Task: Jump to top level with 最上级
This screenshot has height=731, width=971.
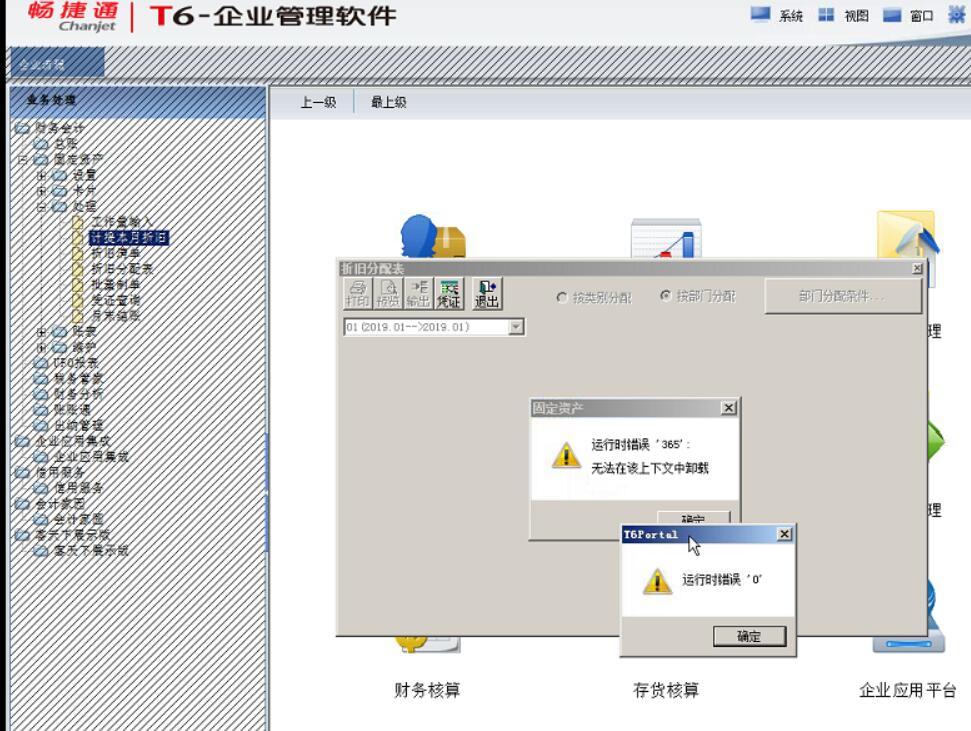Action: click(x=389, y=102)
